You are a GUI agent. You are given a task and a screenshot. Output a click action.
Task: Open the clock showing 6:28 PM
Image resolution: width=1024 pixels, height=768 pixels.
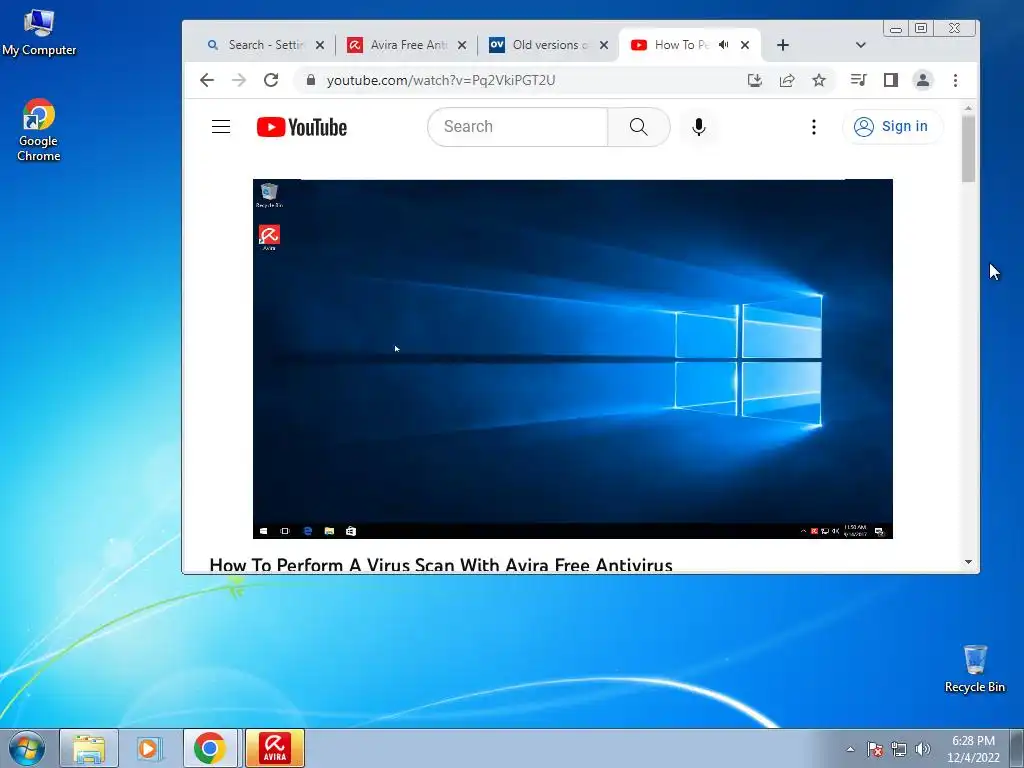coord(973,749)
